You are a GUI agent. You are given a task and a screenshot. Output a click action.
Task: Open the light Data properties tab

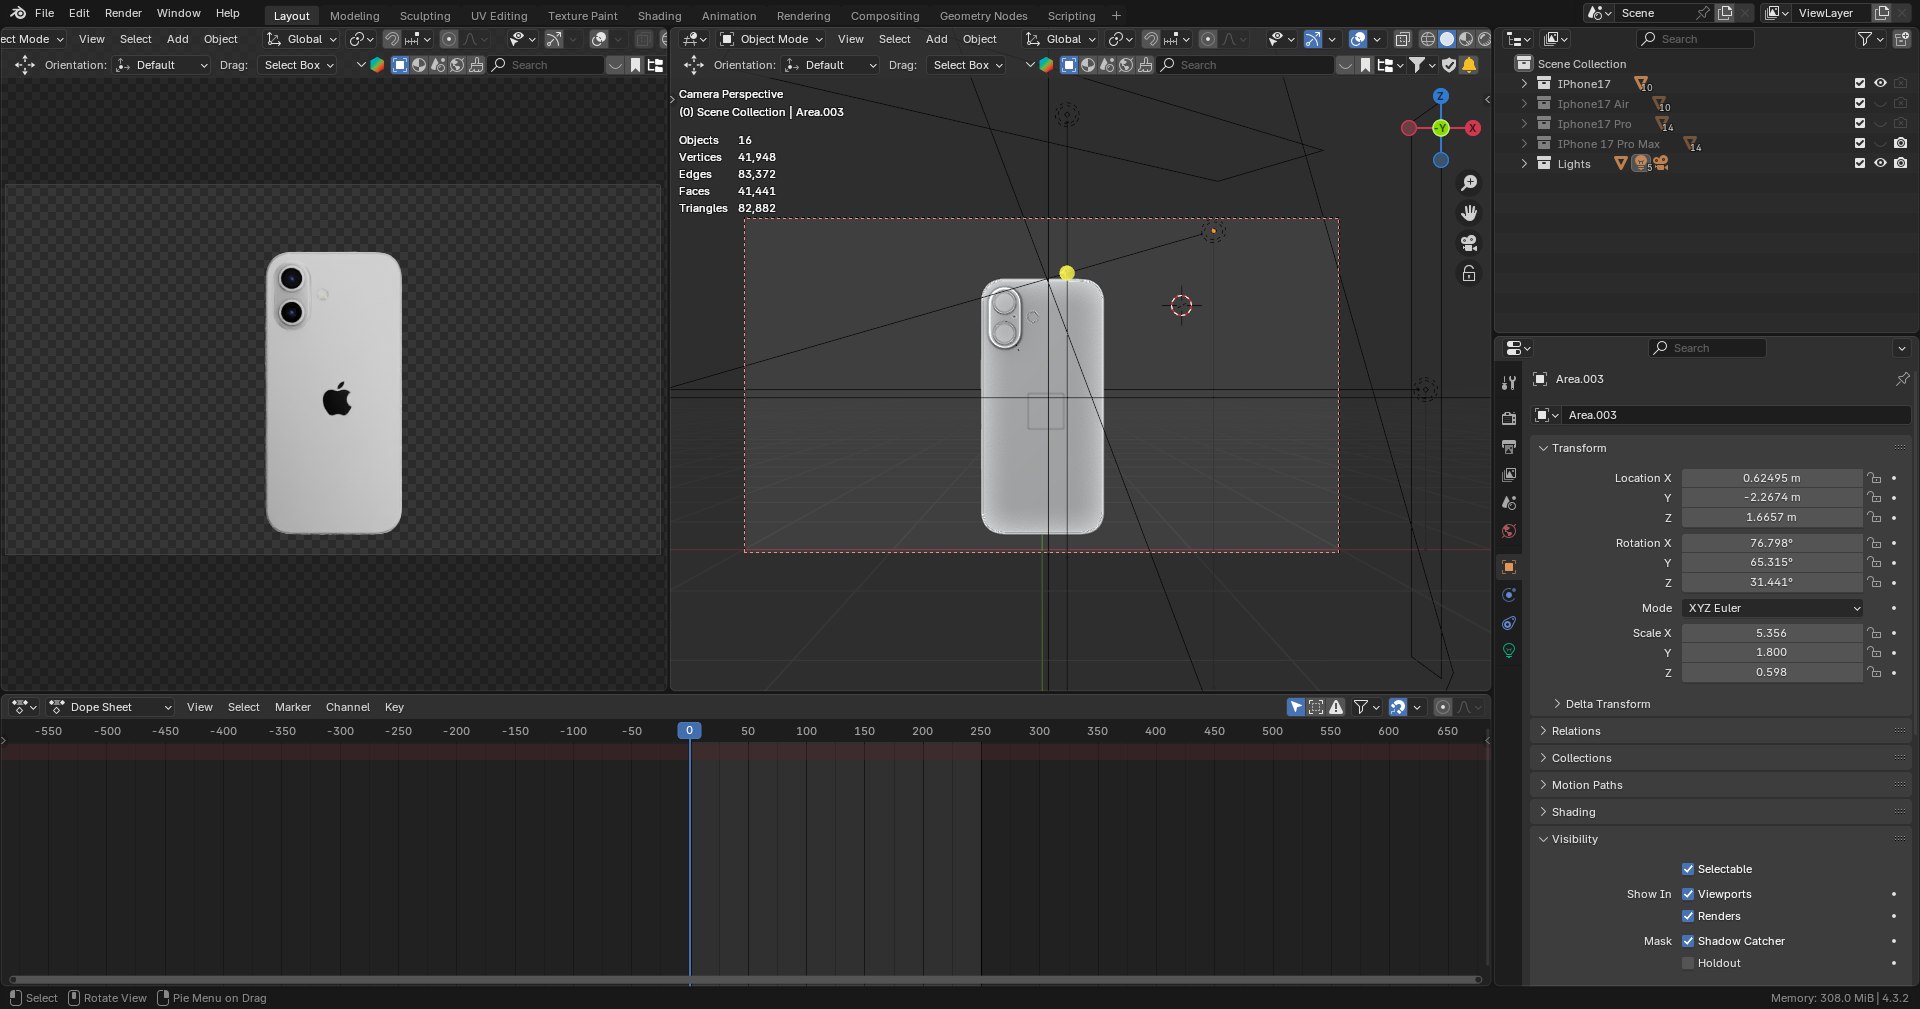tap(1509, 651)
